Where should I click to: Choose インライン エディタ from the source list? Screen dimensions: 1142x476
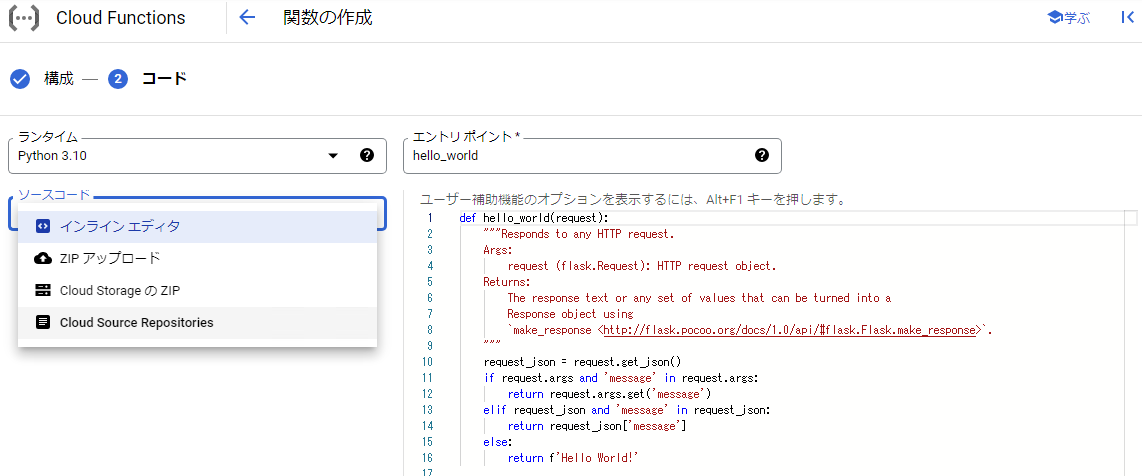pos(197,226)
